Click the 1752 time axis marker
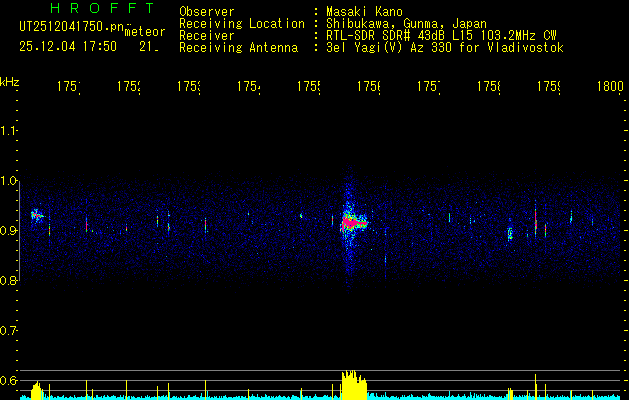 click(128, 86)
